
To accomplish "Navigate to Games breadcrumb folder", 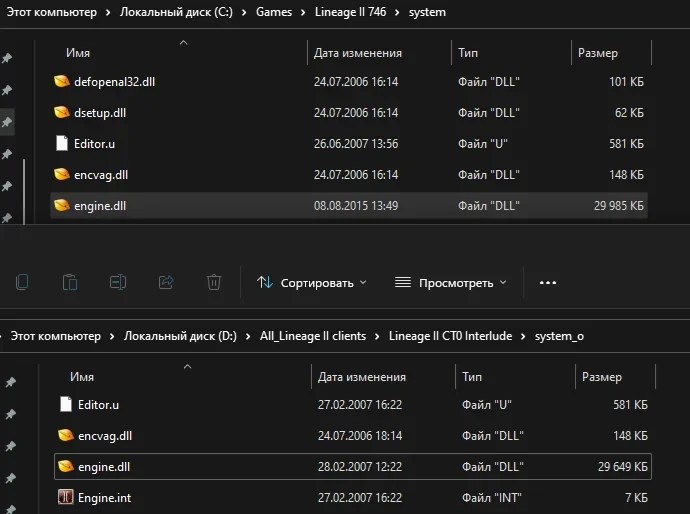I will pyautogui.click(x=274, y=12).
